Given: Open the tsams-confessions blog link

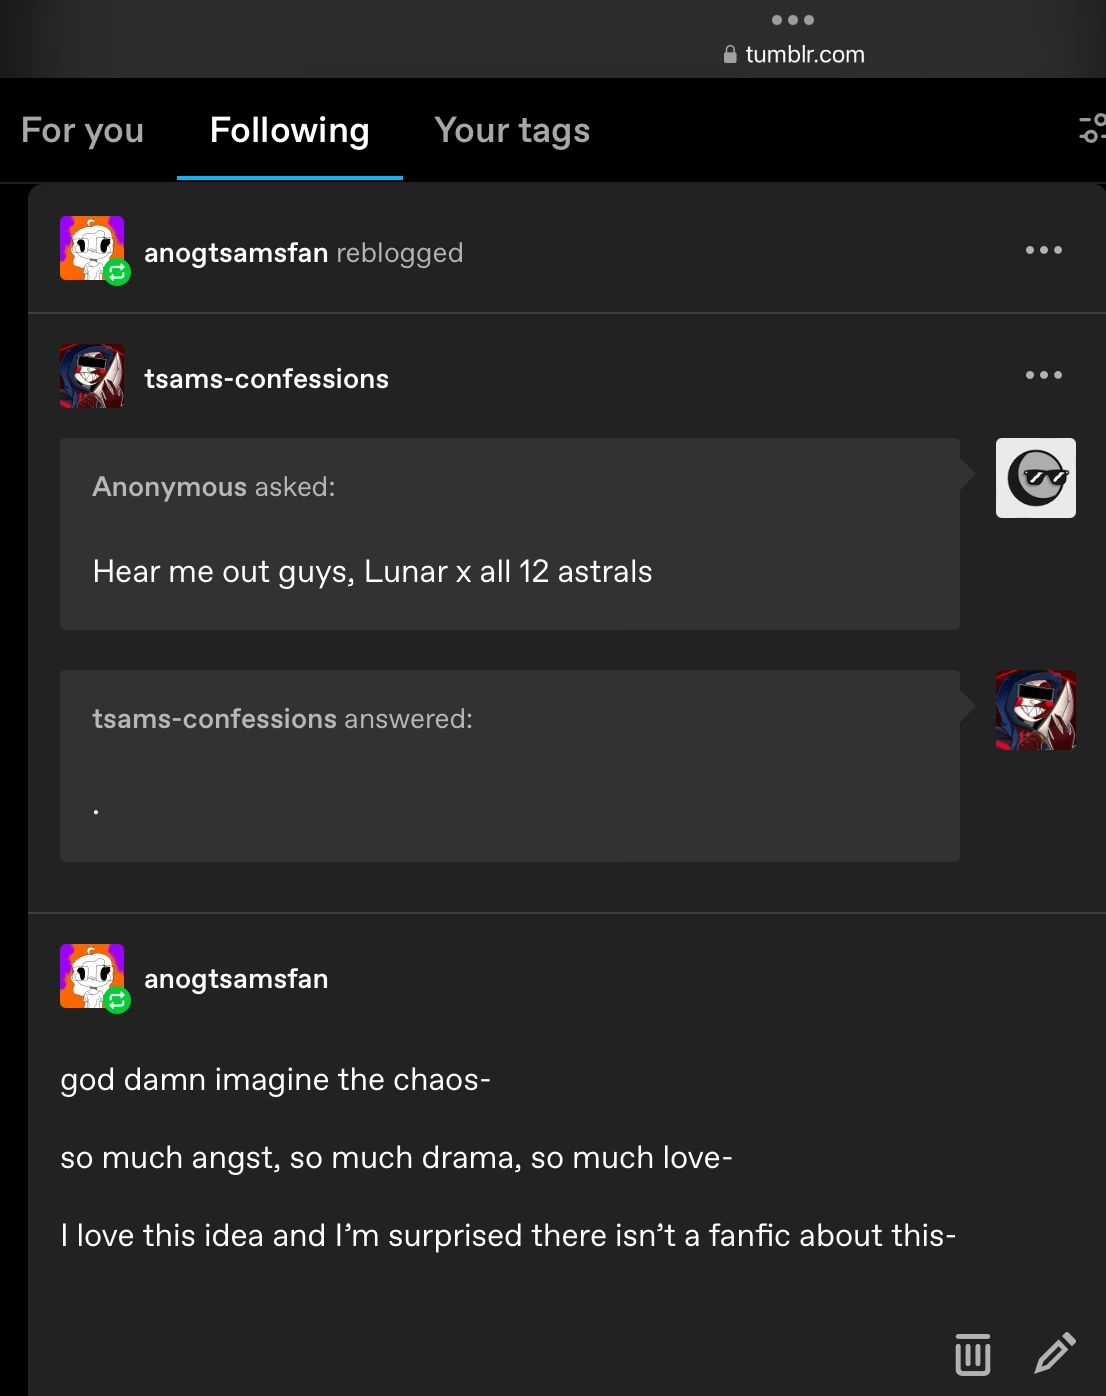Looking at the screenshot, I should [x=266, y=379].
